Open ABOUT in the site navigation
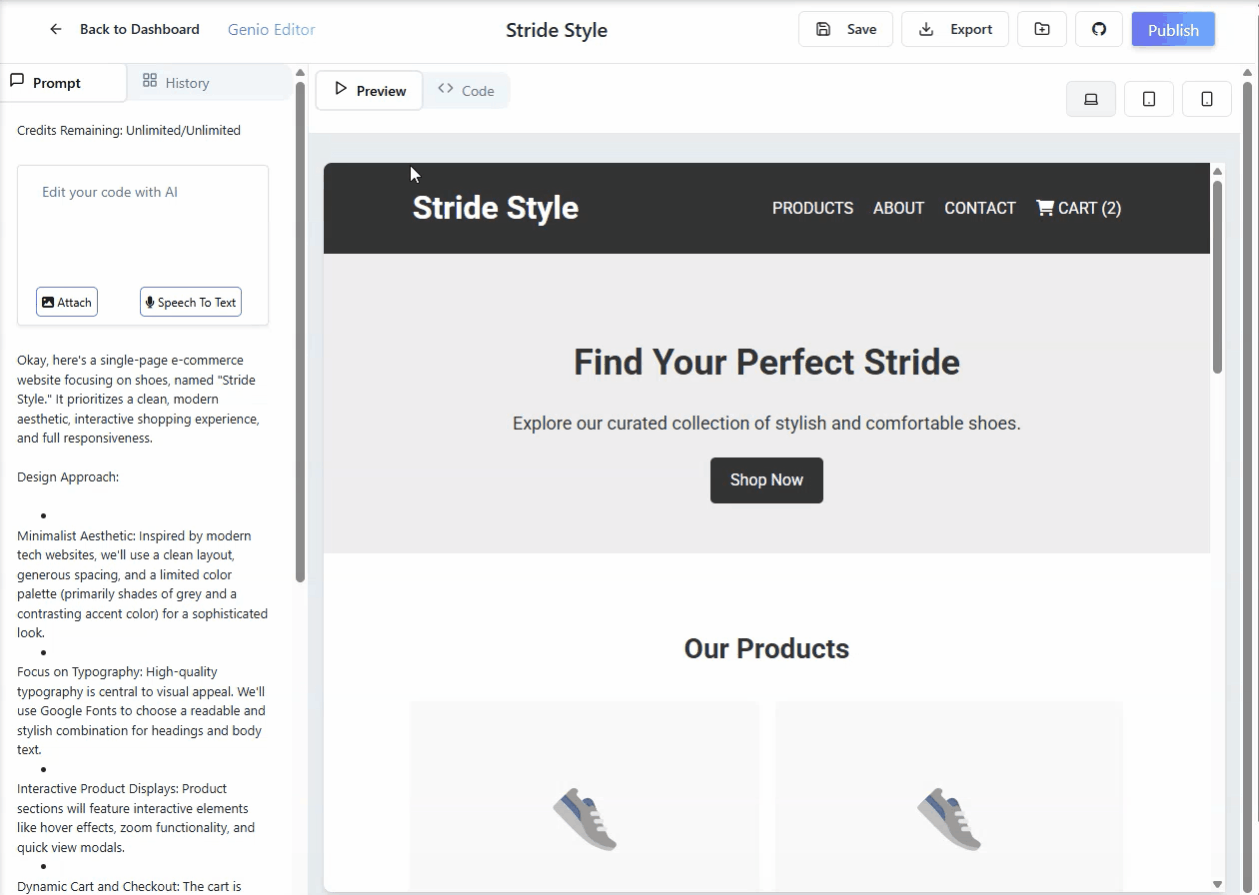 tap(898, 208)
